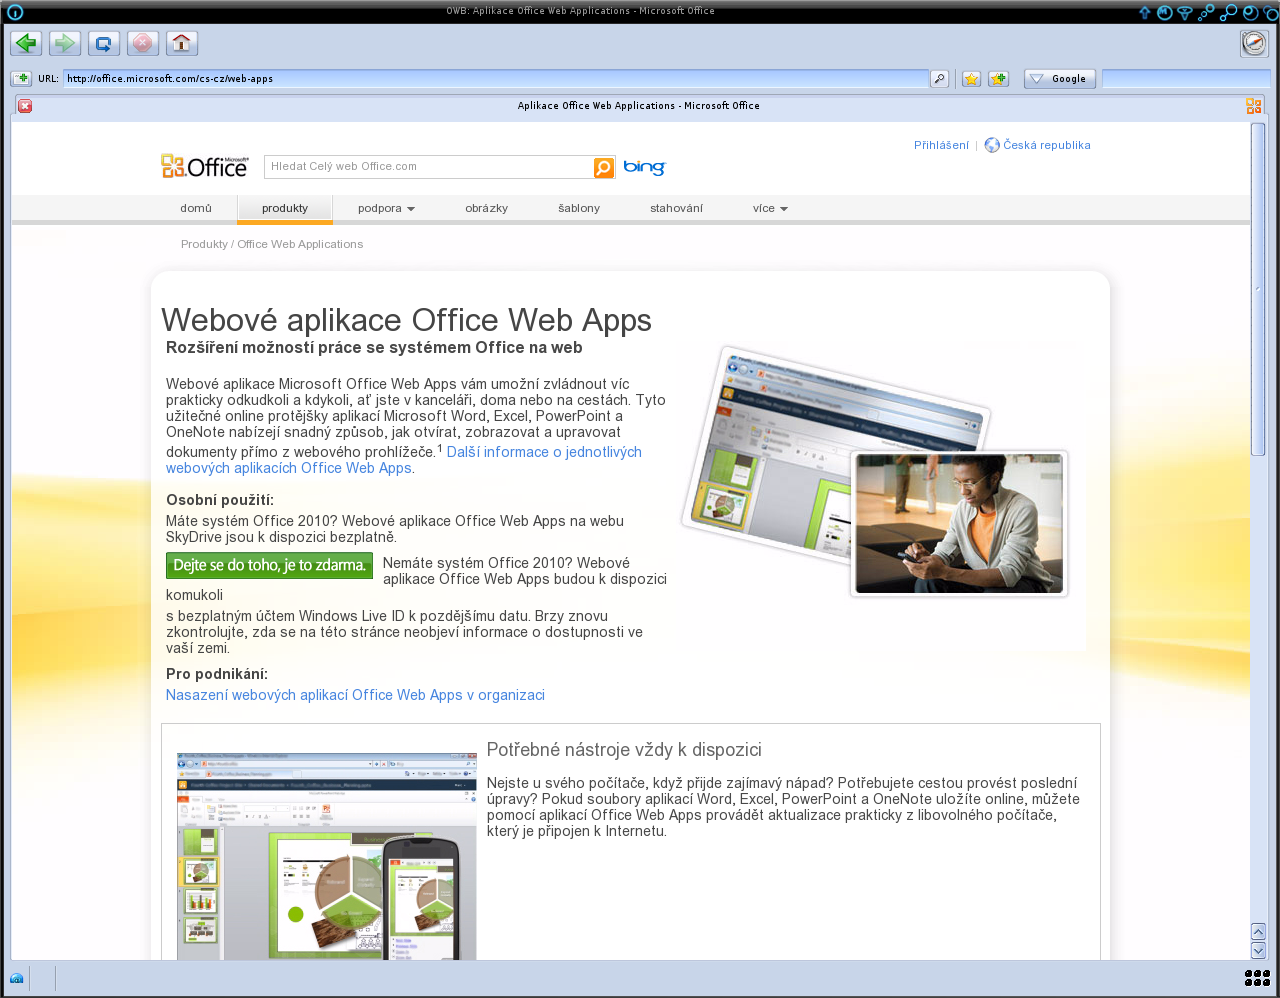Click the Přihlášení sign-in link
The image size is (1280, 998).
pyautogui.click(x=941, y=145)
